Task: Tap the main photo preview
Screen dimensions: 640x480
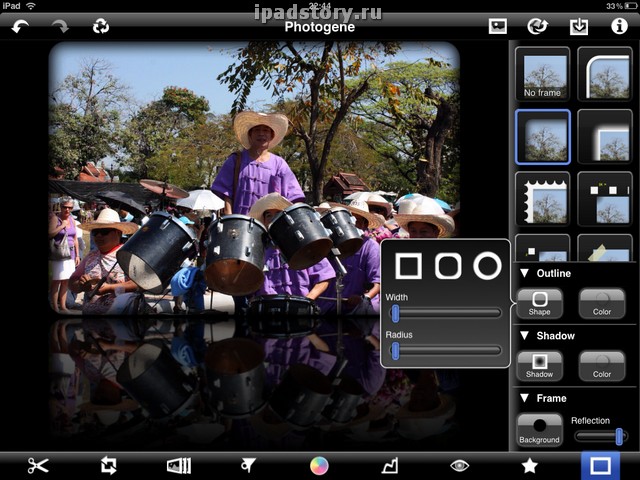Action: [x=254, y=178]
